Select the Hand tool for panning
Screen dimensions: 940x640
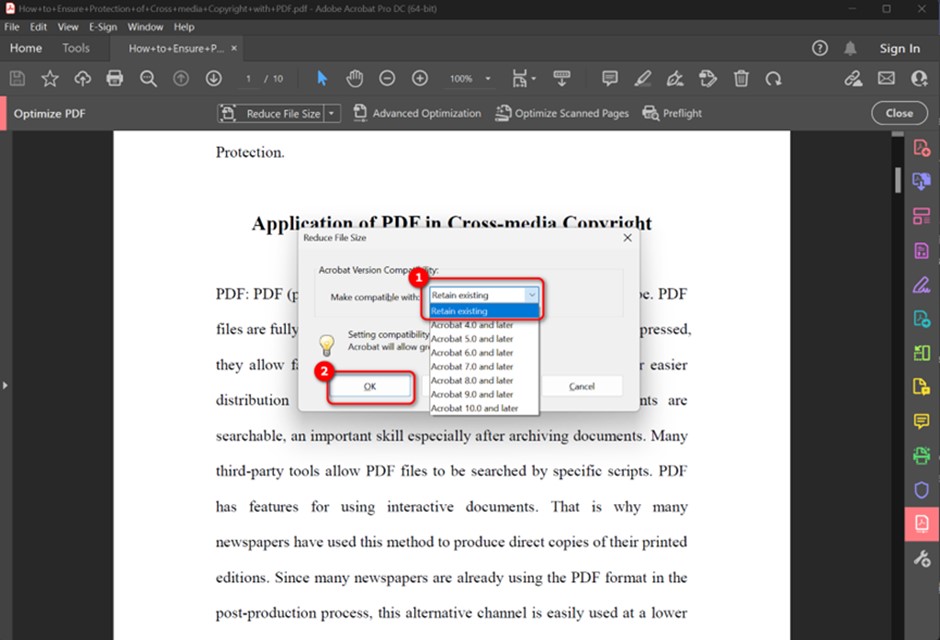pyautogui.click(x=355, y=78)
